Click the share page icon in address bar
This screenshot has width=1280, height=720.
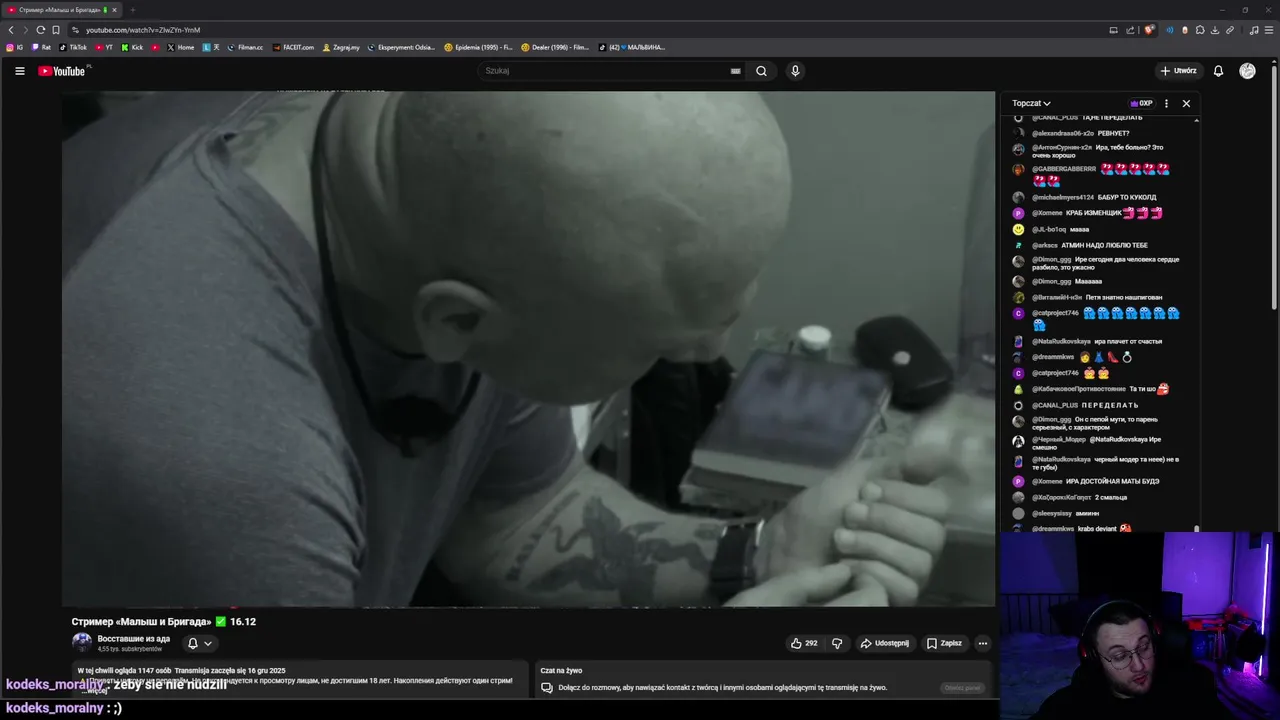(x=1129, y=30)
